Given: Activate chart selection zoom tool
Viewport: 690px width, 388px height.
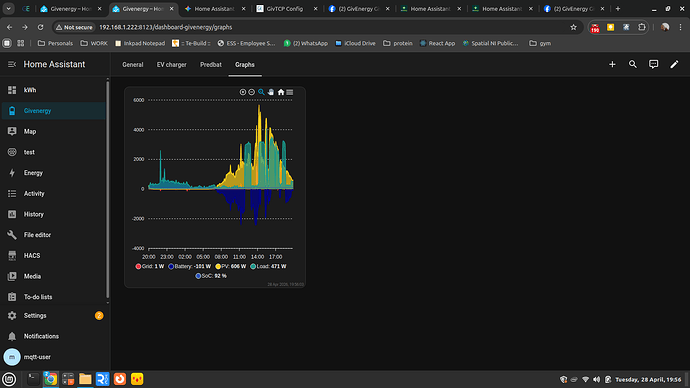Looking at the screenshot, I should [261, 92].
